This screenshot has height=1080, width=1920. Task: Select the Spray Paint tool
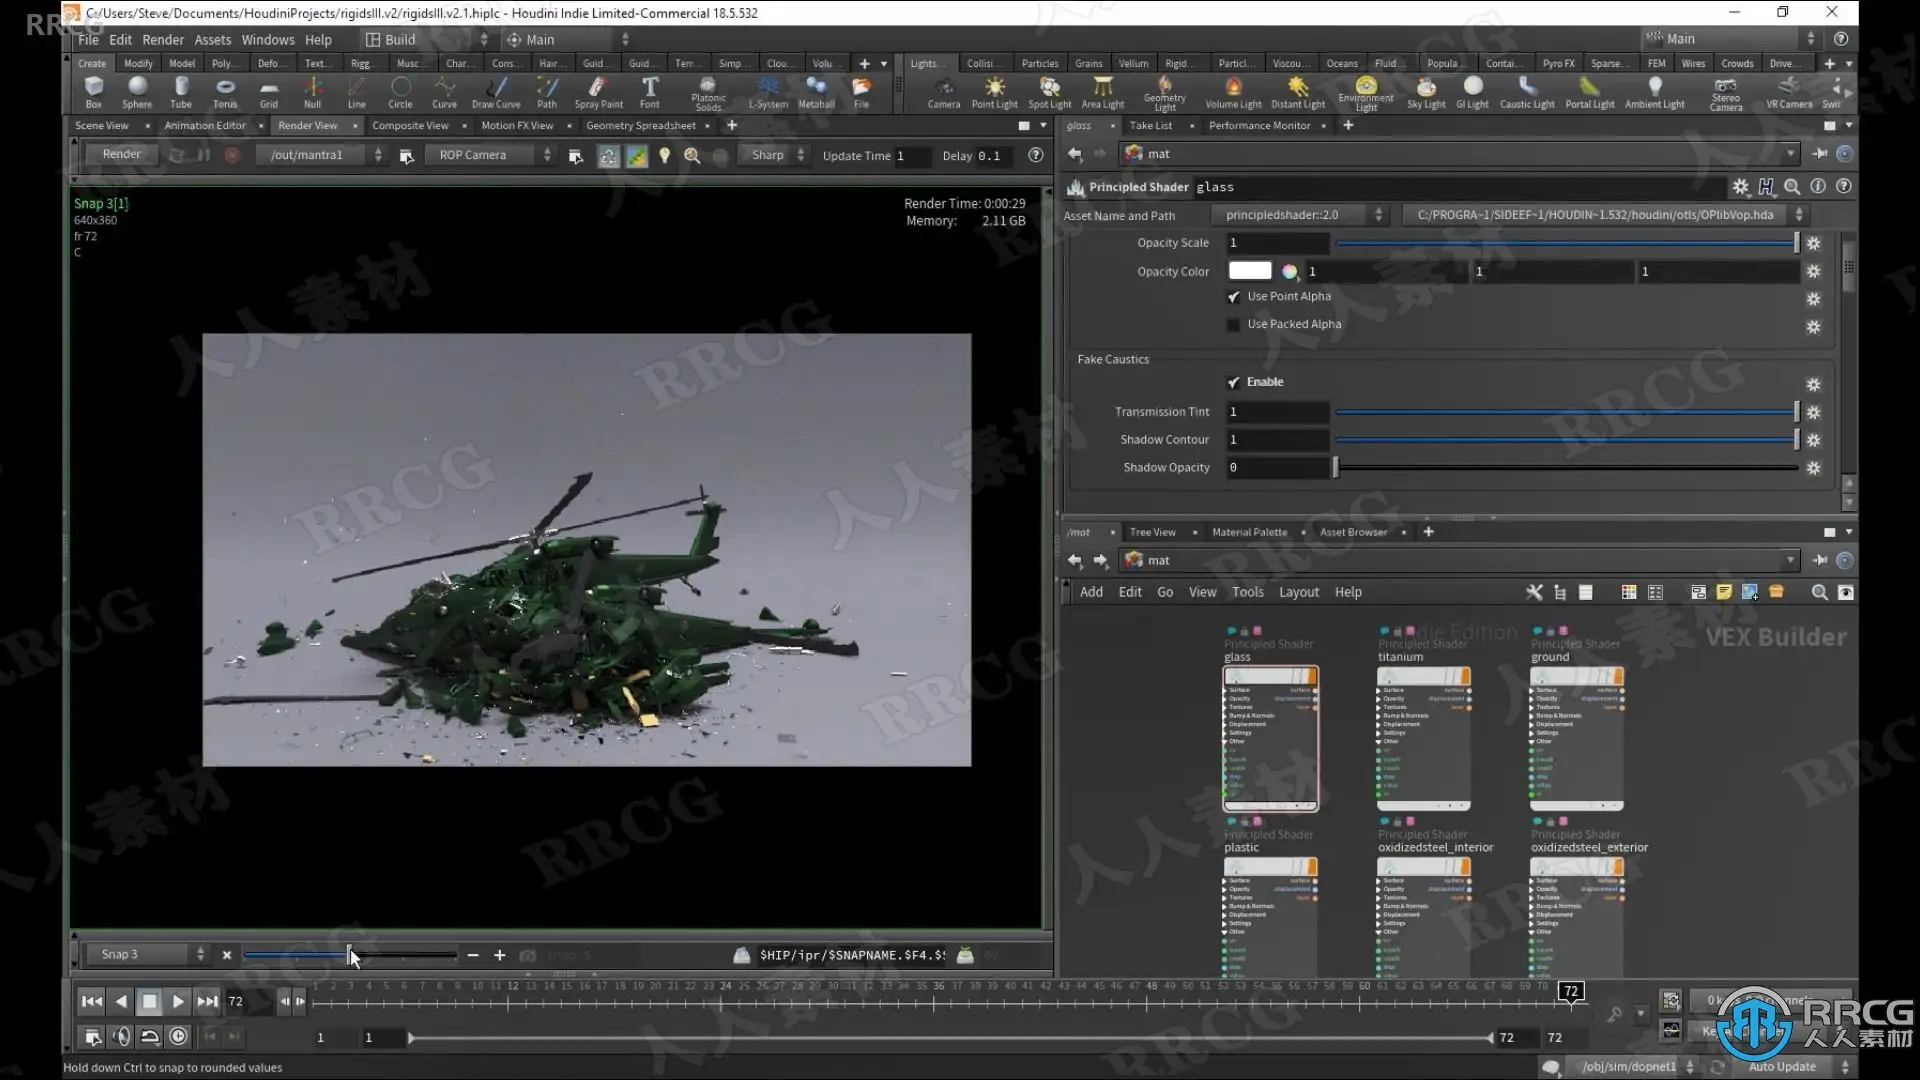(x=598, y=90)
